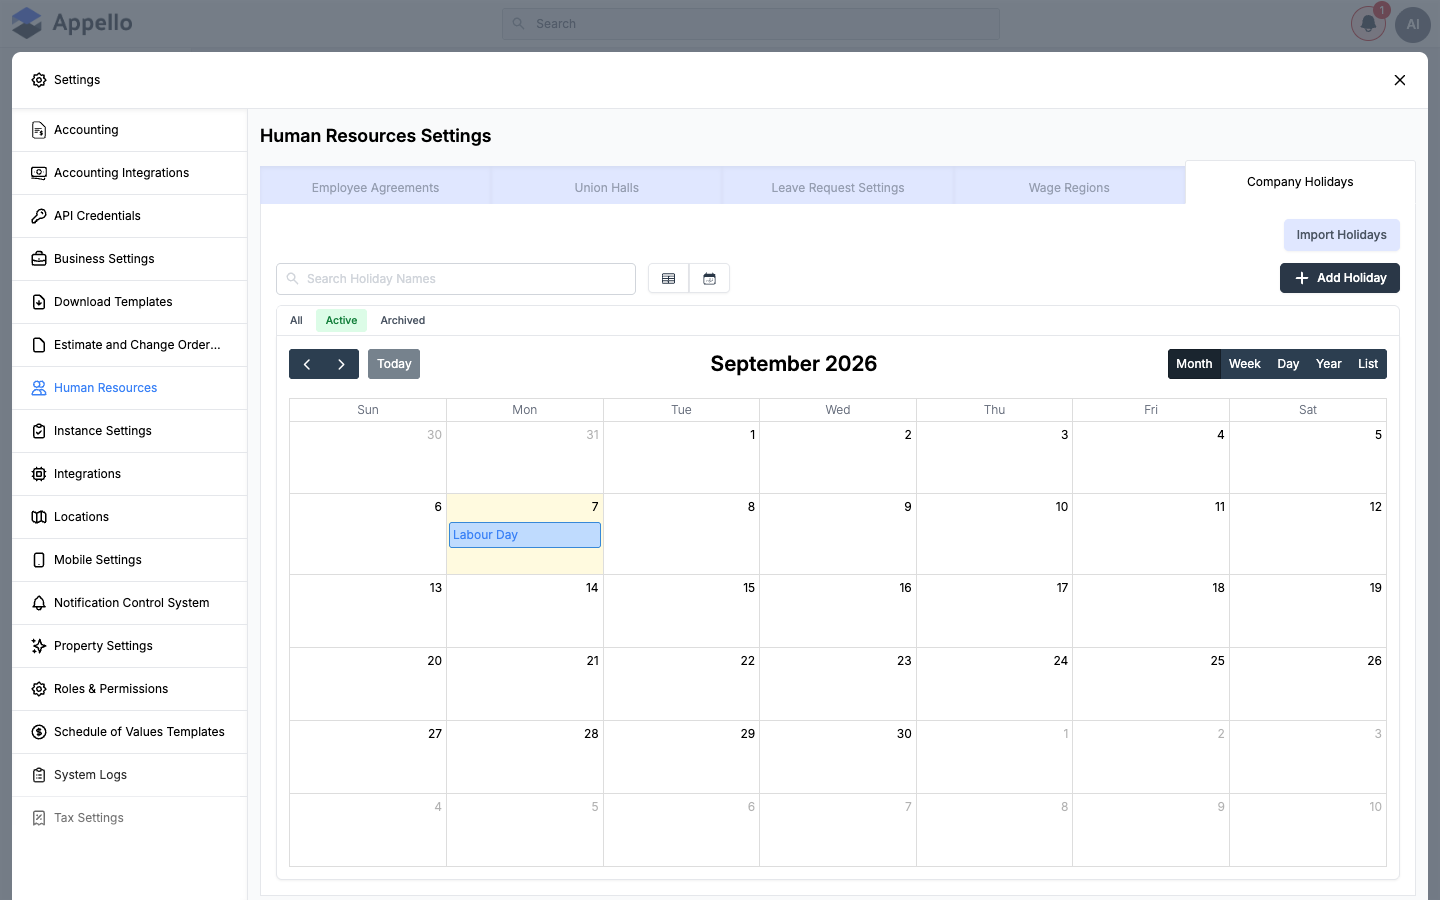Go to previous month arrow
The height and width of the screenshot is (900, 1440).
(x=307, y=364)
